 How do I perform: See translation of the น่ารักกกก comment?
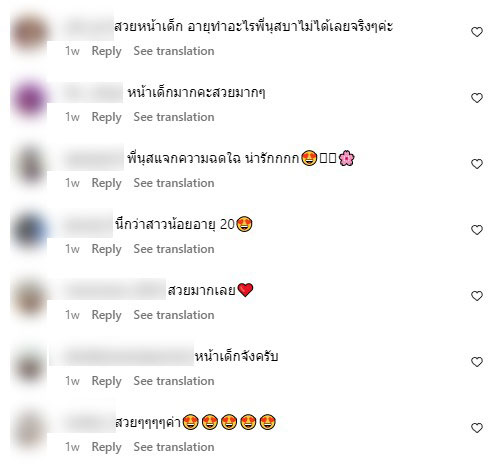click(x=174, y=183)
